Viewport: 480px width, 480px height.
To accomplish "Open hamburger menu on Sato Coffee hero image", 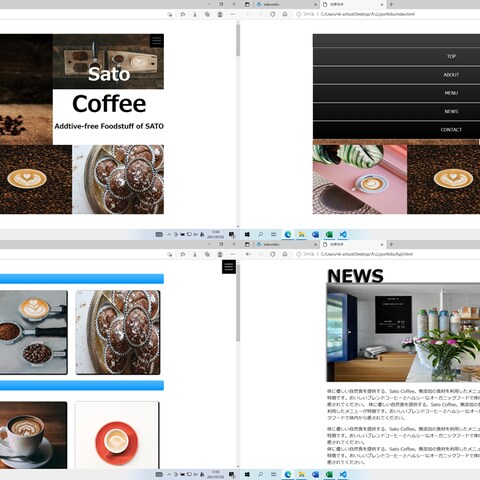I will 157,41.
